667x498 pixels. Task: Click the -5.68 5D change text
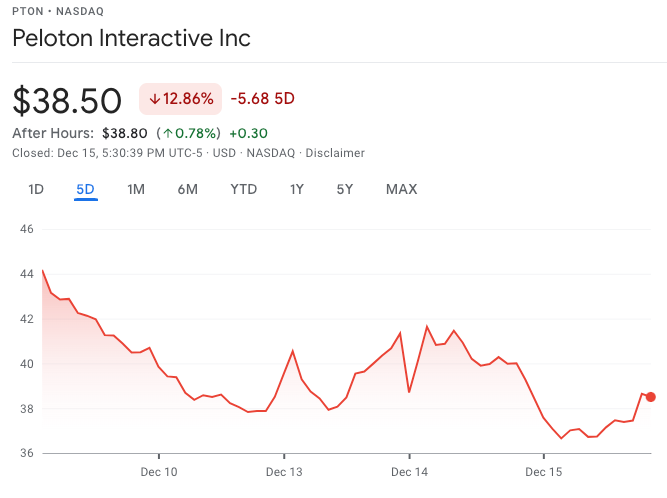(262, 99)
